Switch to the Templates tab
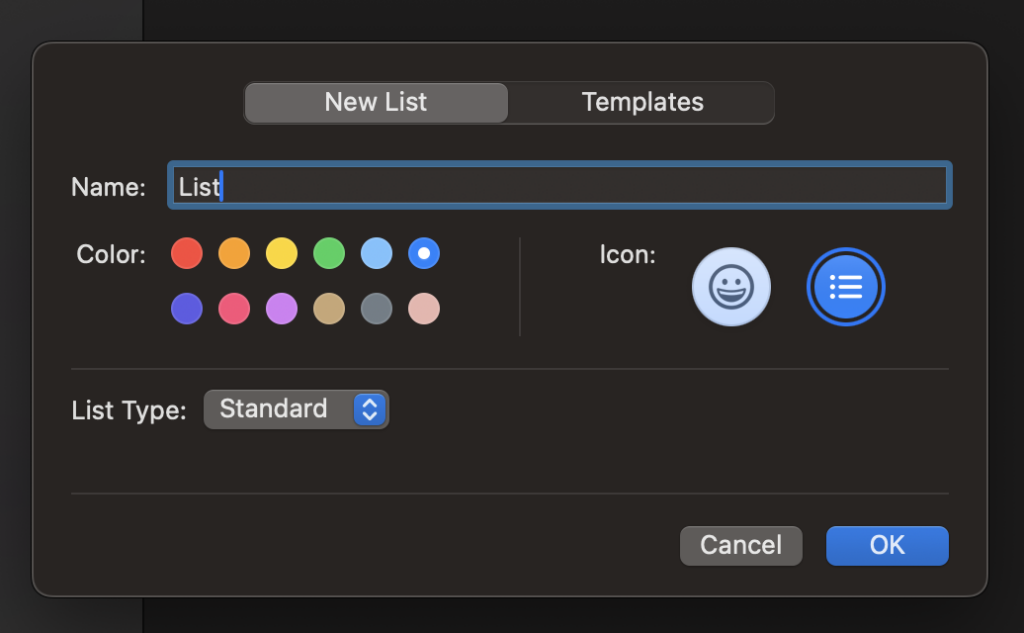1024x633 pixels. click(x=642, y=102)
